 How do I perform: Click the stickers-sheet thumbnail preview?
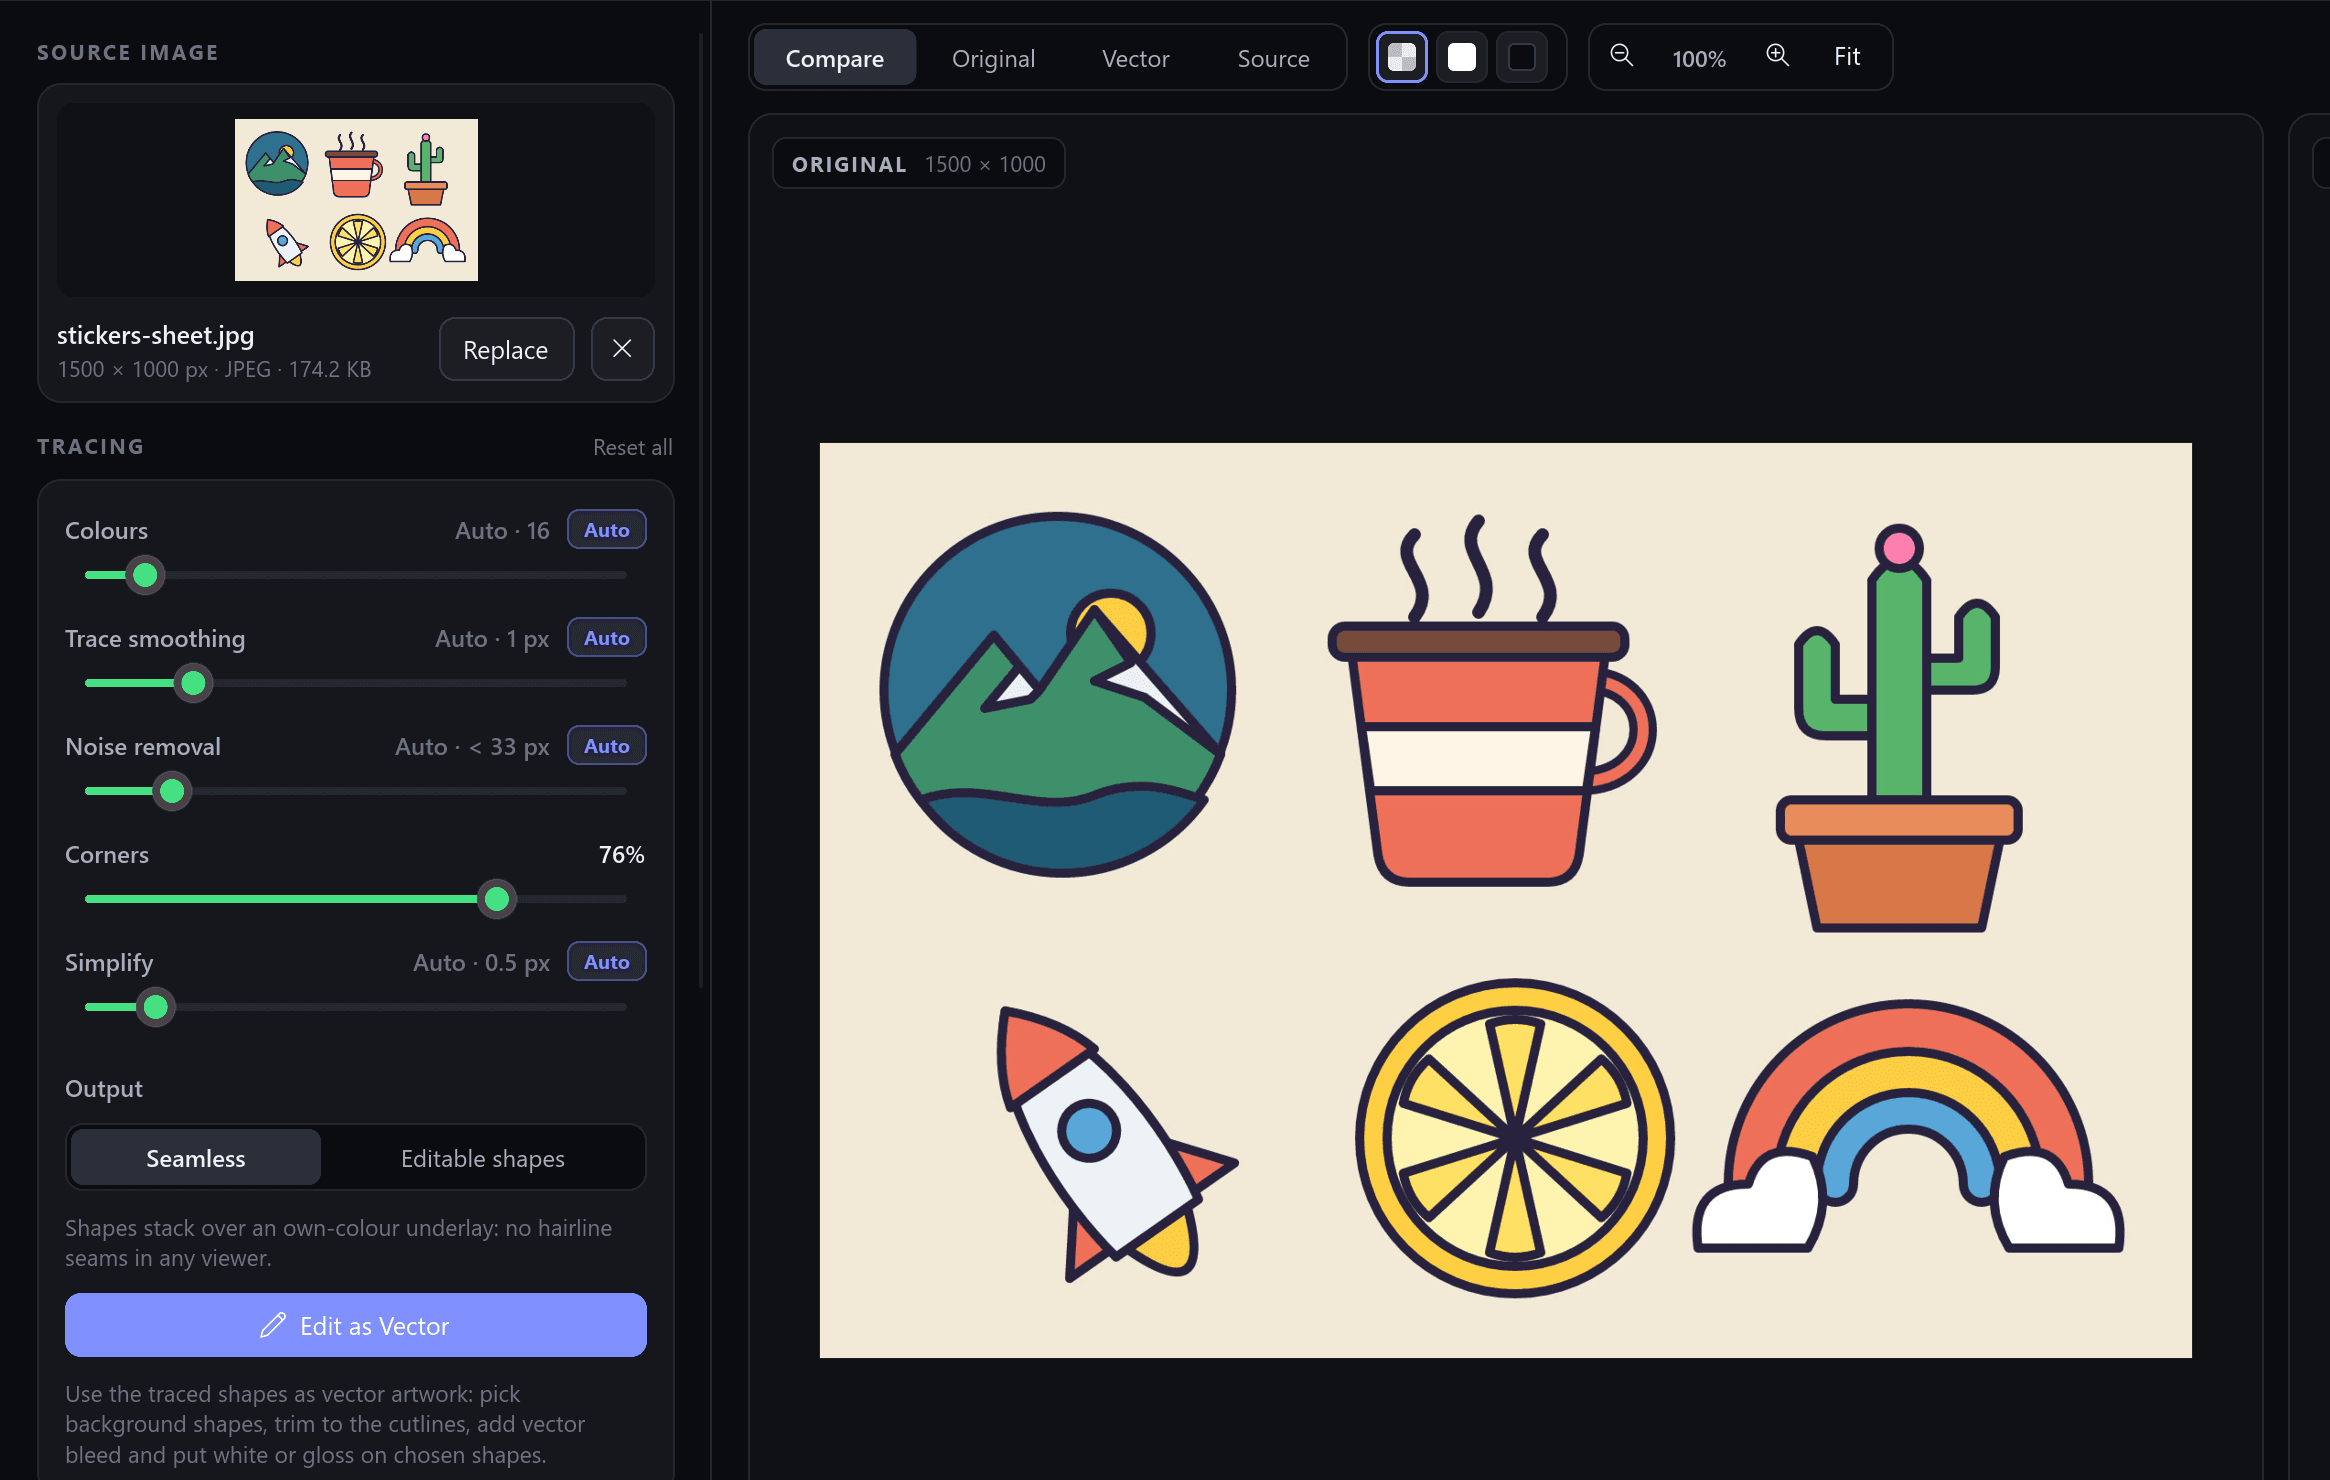point(356,200)
